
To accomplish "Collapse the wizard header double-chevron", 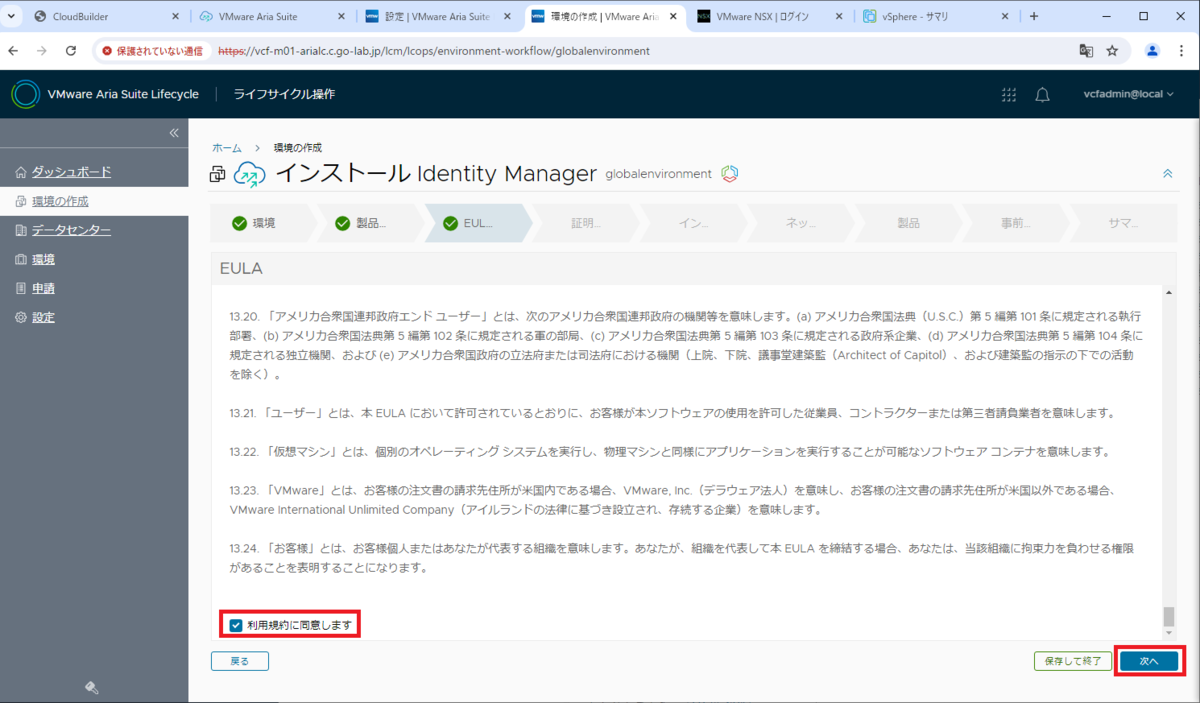I will [x=1167, y=174].
